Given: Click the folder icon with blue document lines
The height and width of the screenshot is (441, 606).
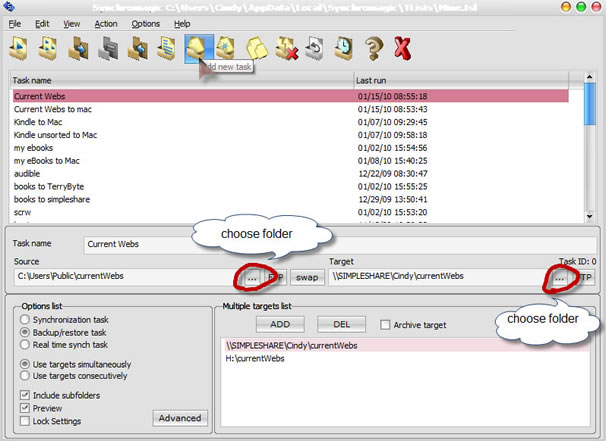Looking at the screenshot, I should click(167, 48).
